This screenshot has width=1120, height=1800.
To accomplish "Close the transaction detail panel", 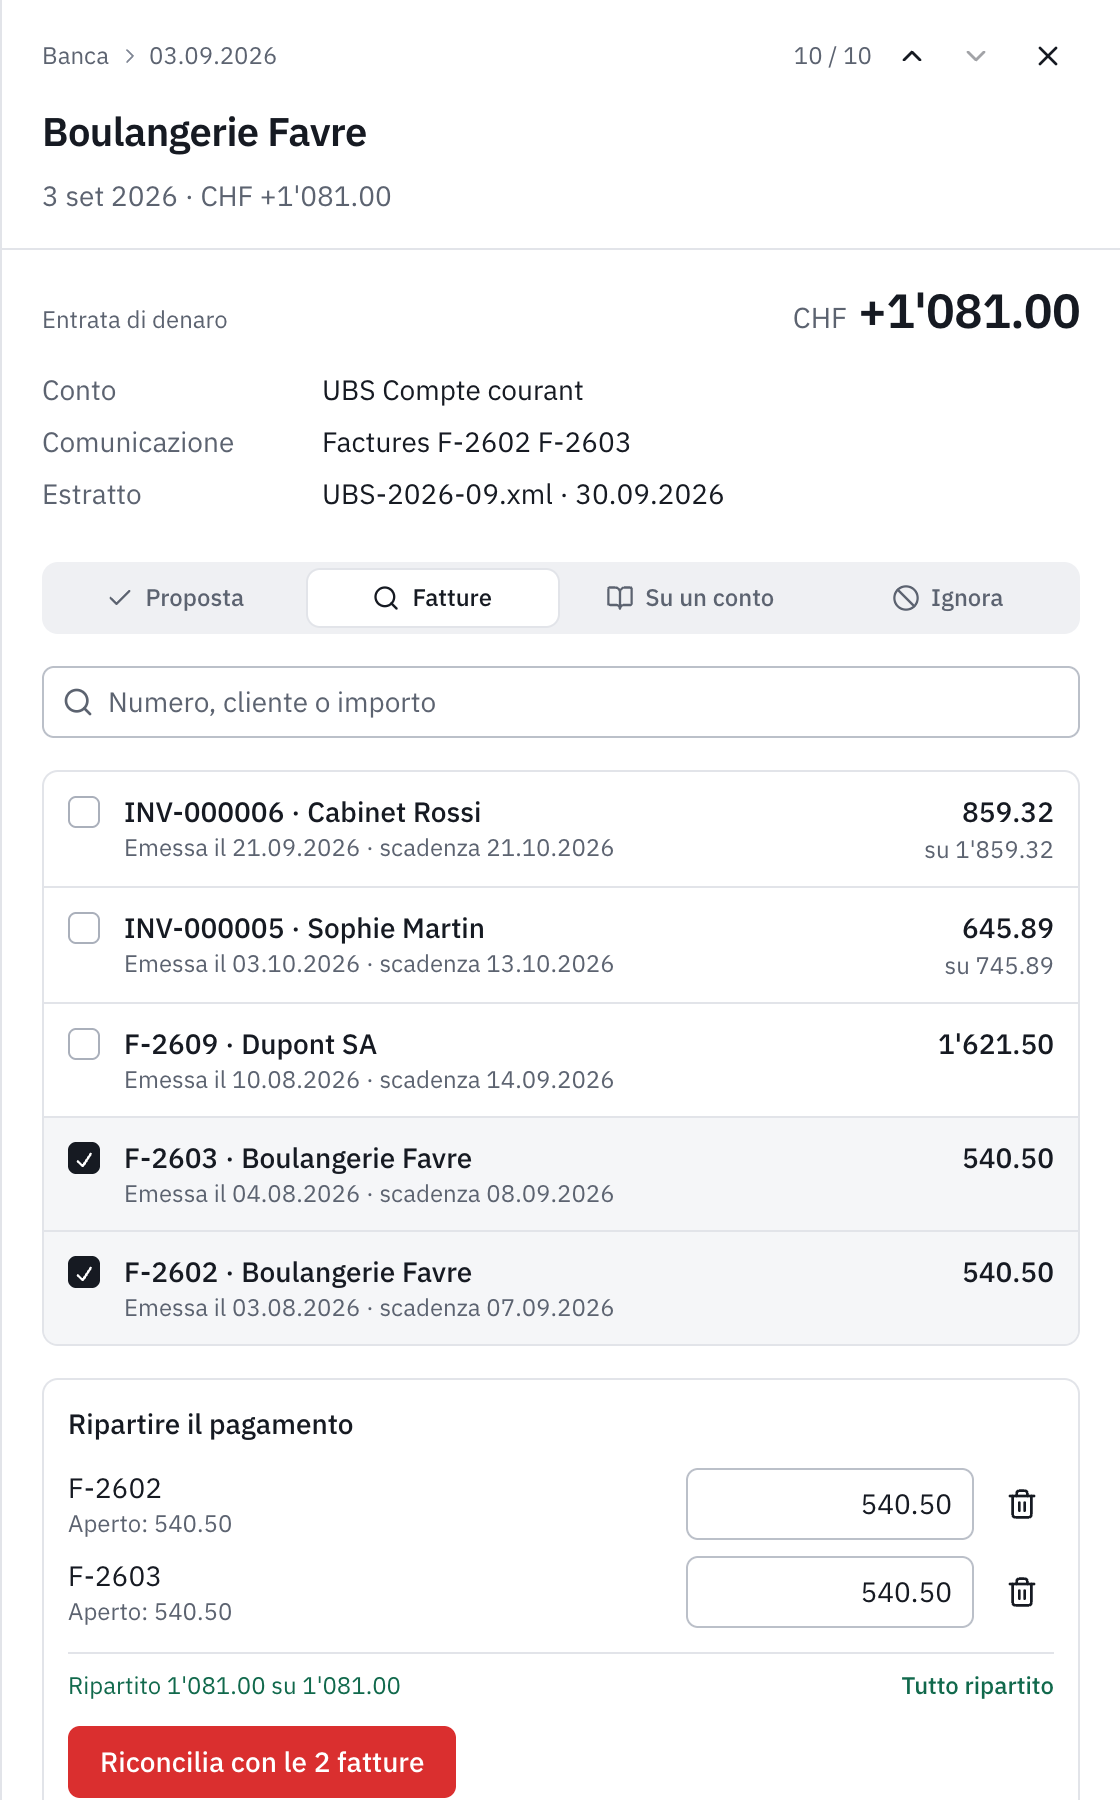I will (x=1048, y=56).
